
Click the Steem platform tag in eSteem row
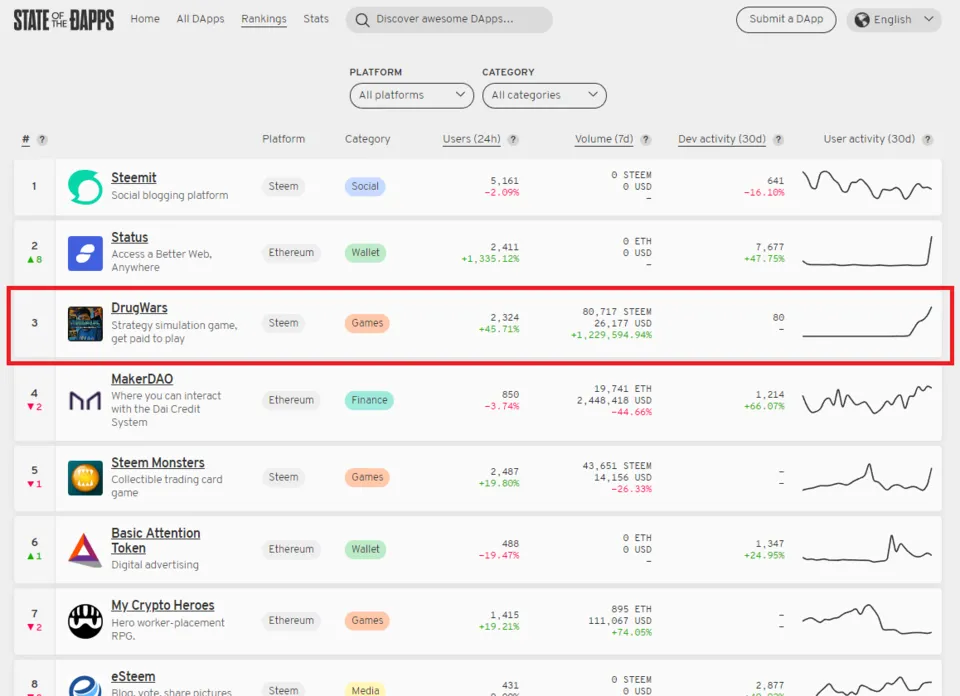point(283,690)
